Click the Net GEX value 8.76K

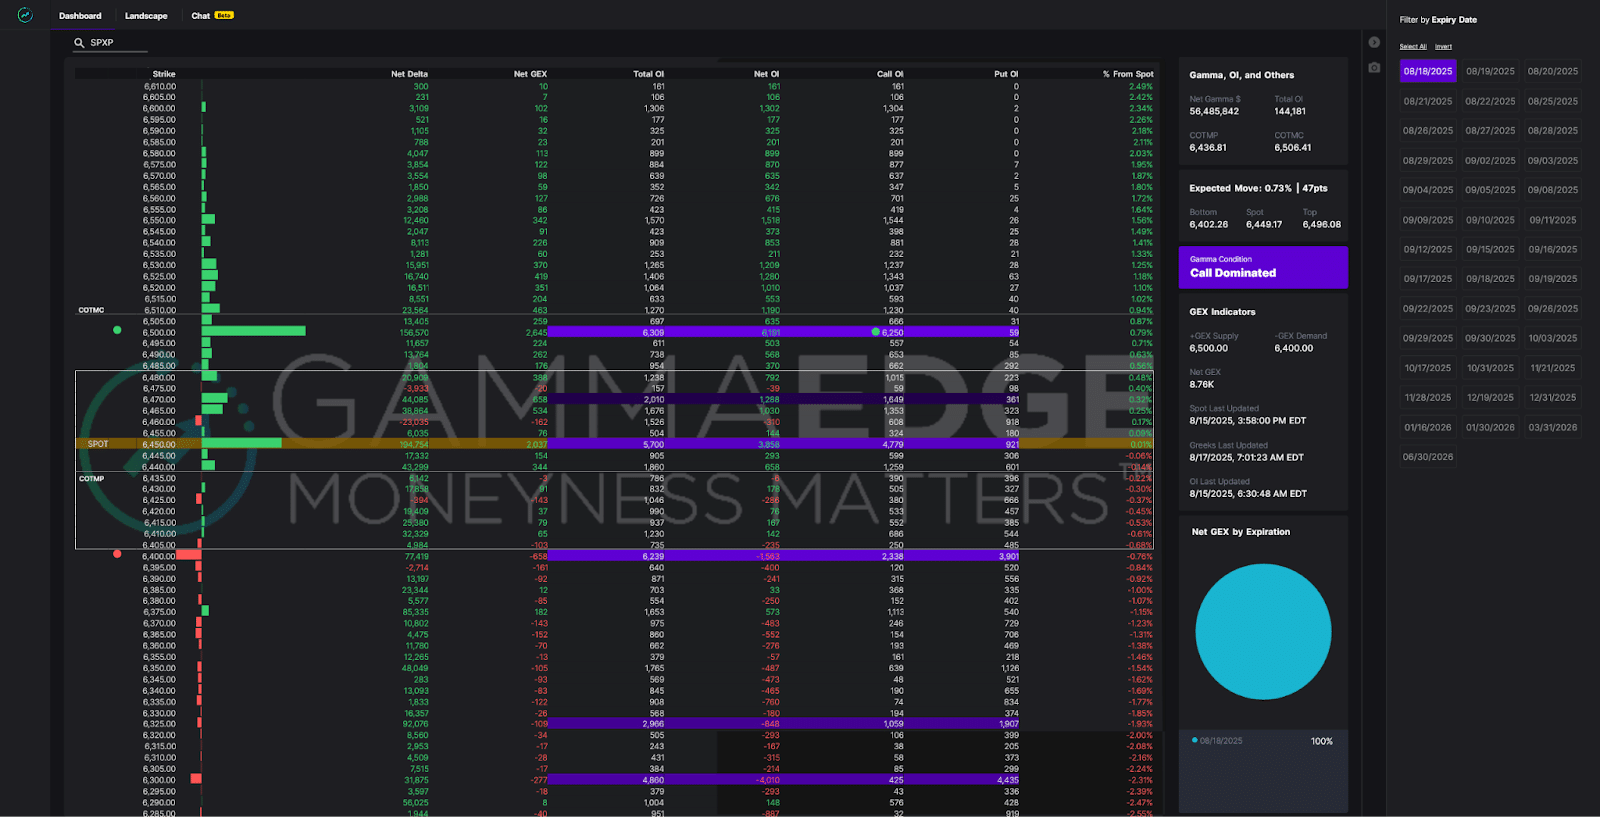click(x=1201, y=384)
